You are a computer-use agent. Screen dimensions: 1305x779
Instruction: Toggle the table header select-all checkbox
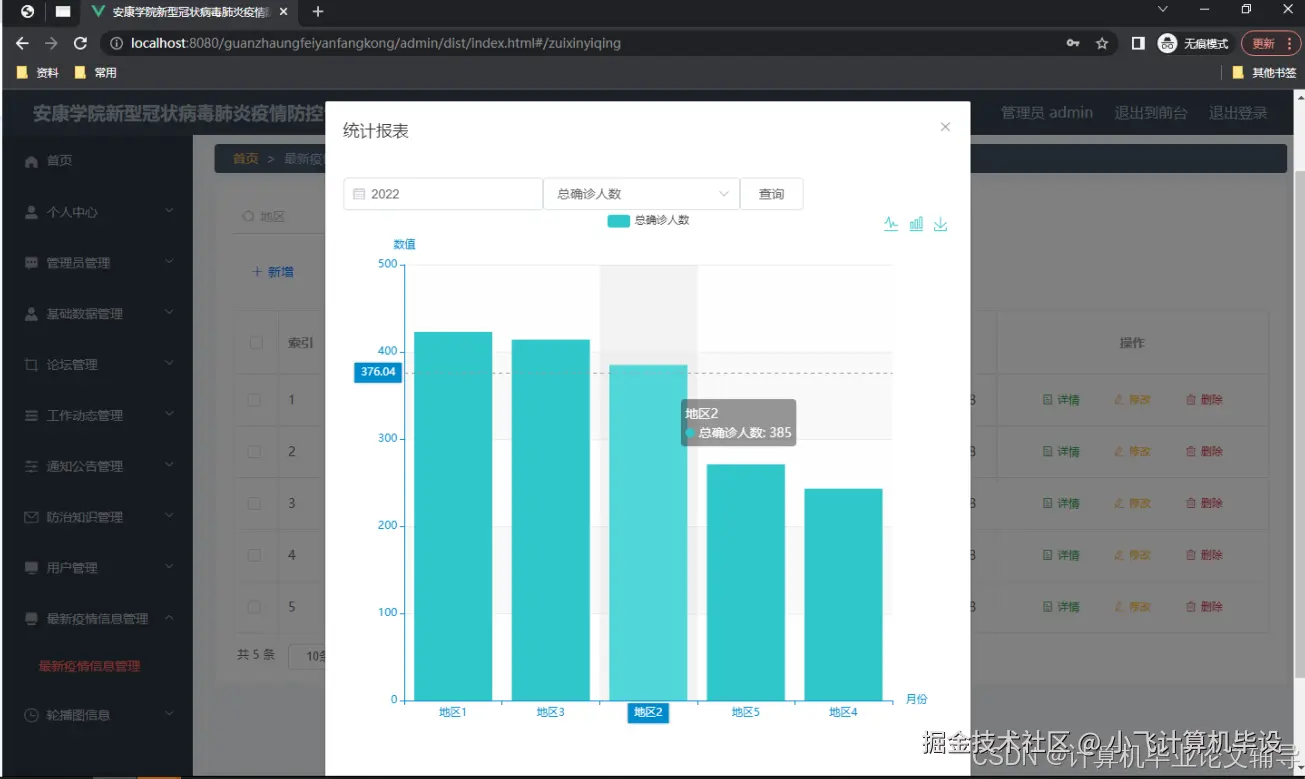255,343
